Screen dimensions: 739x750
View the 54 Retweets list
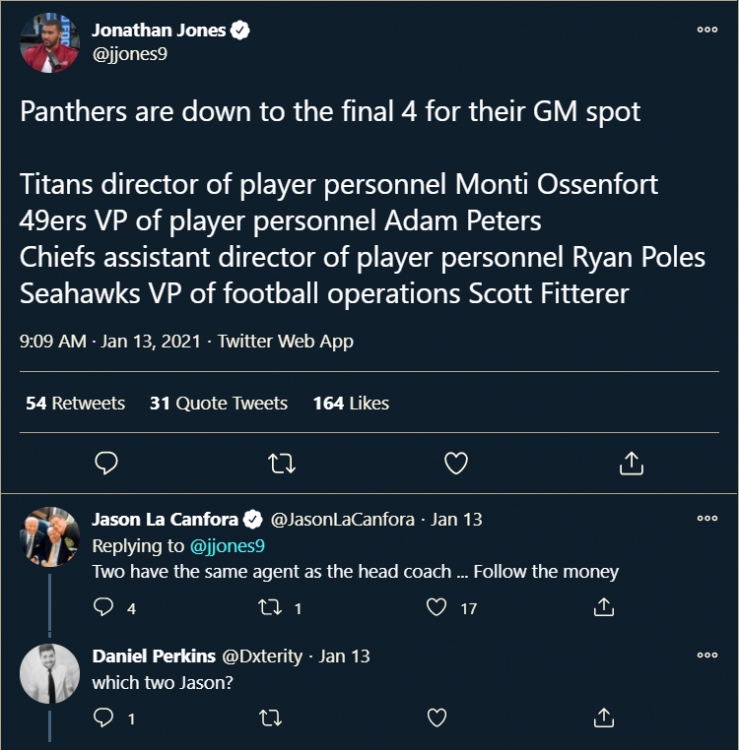coord(76,403)
